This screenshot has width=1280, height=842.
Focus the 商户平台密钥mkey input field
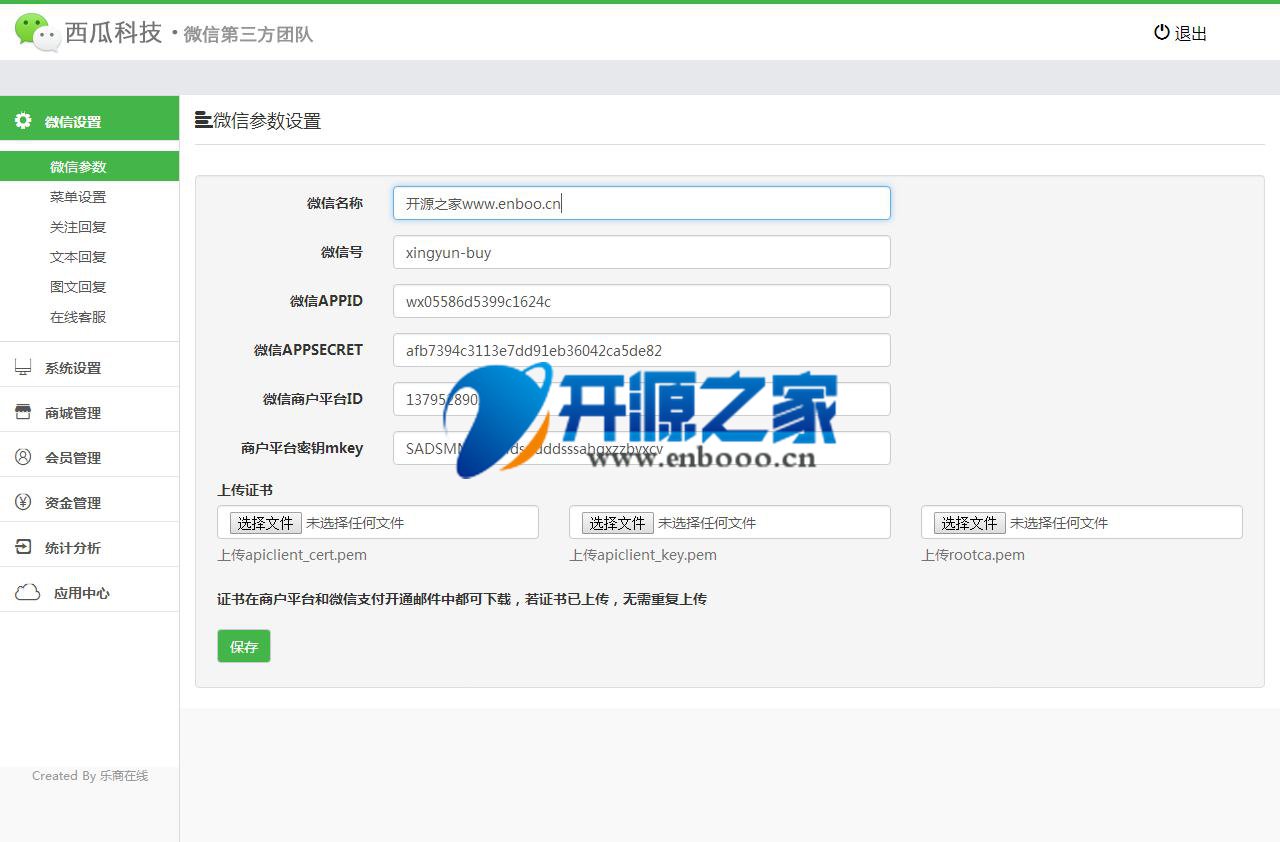click(x=642, y=448)
